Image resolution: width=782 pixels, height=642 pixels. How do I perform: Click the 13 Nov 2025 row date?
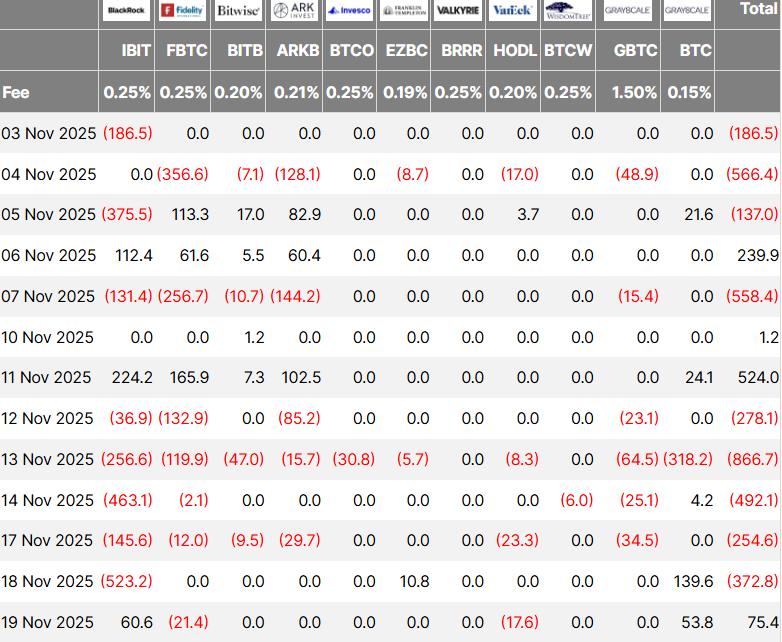(48, 459)
